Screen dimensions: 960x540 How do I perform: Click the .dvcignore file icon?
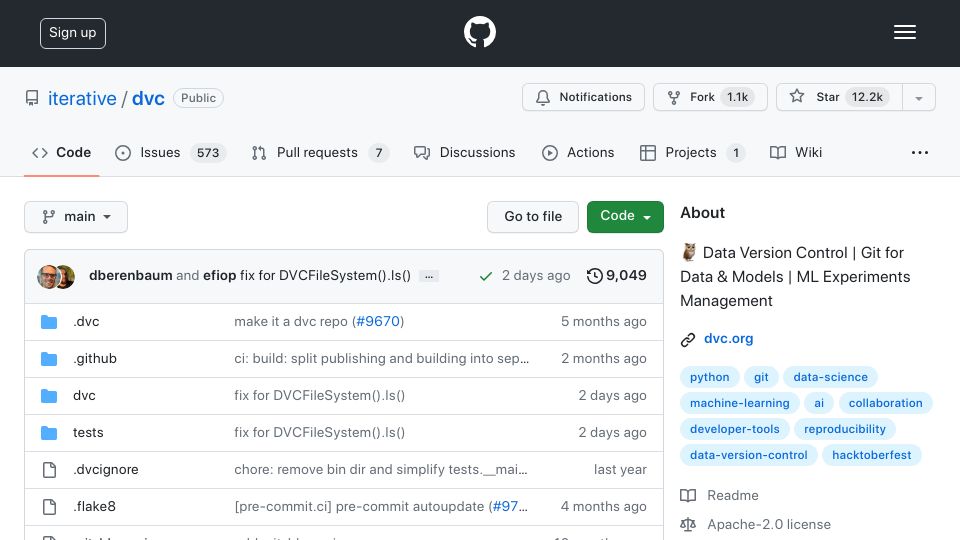(x=50, y=470)
